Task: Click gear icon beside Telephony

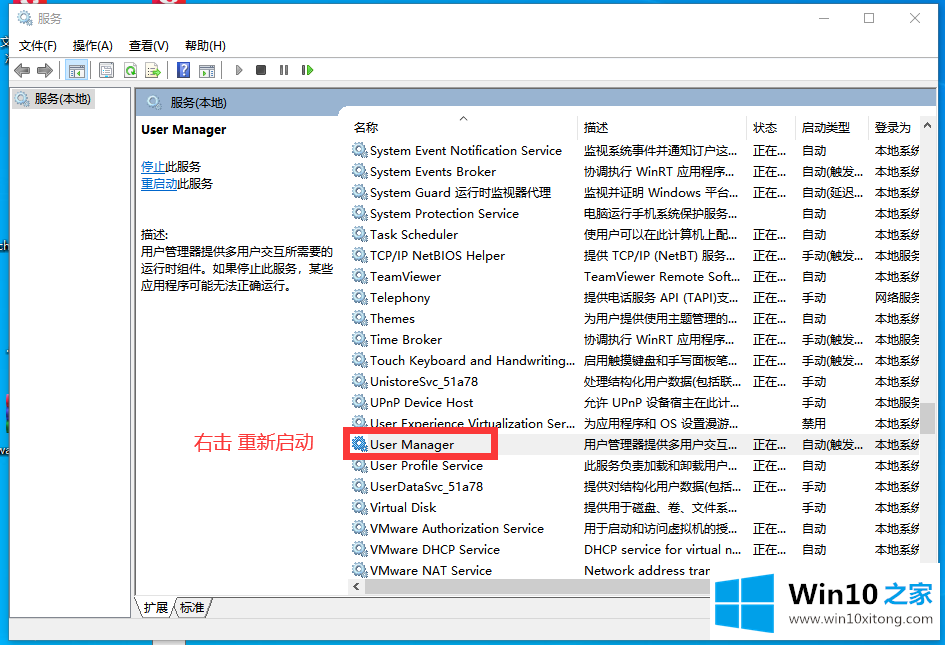Action: click(x=360, y=297)
